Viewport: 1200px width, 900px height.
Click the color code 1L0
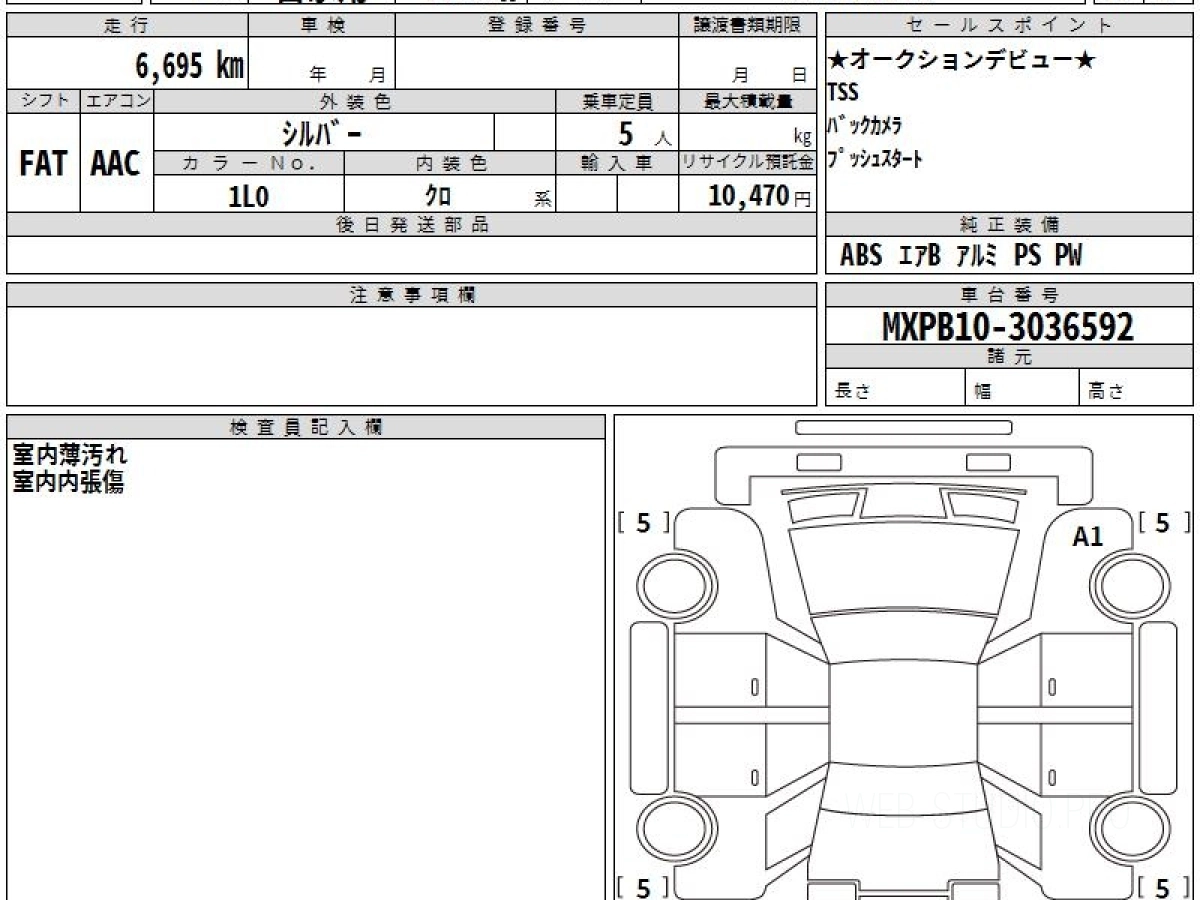pyautogui.click(x=249, y=196)
